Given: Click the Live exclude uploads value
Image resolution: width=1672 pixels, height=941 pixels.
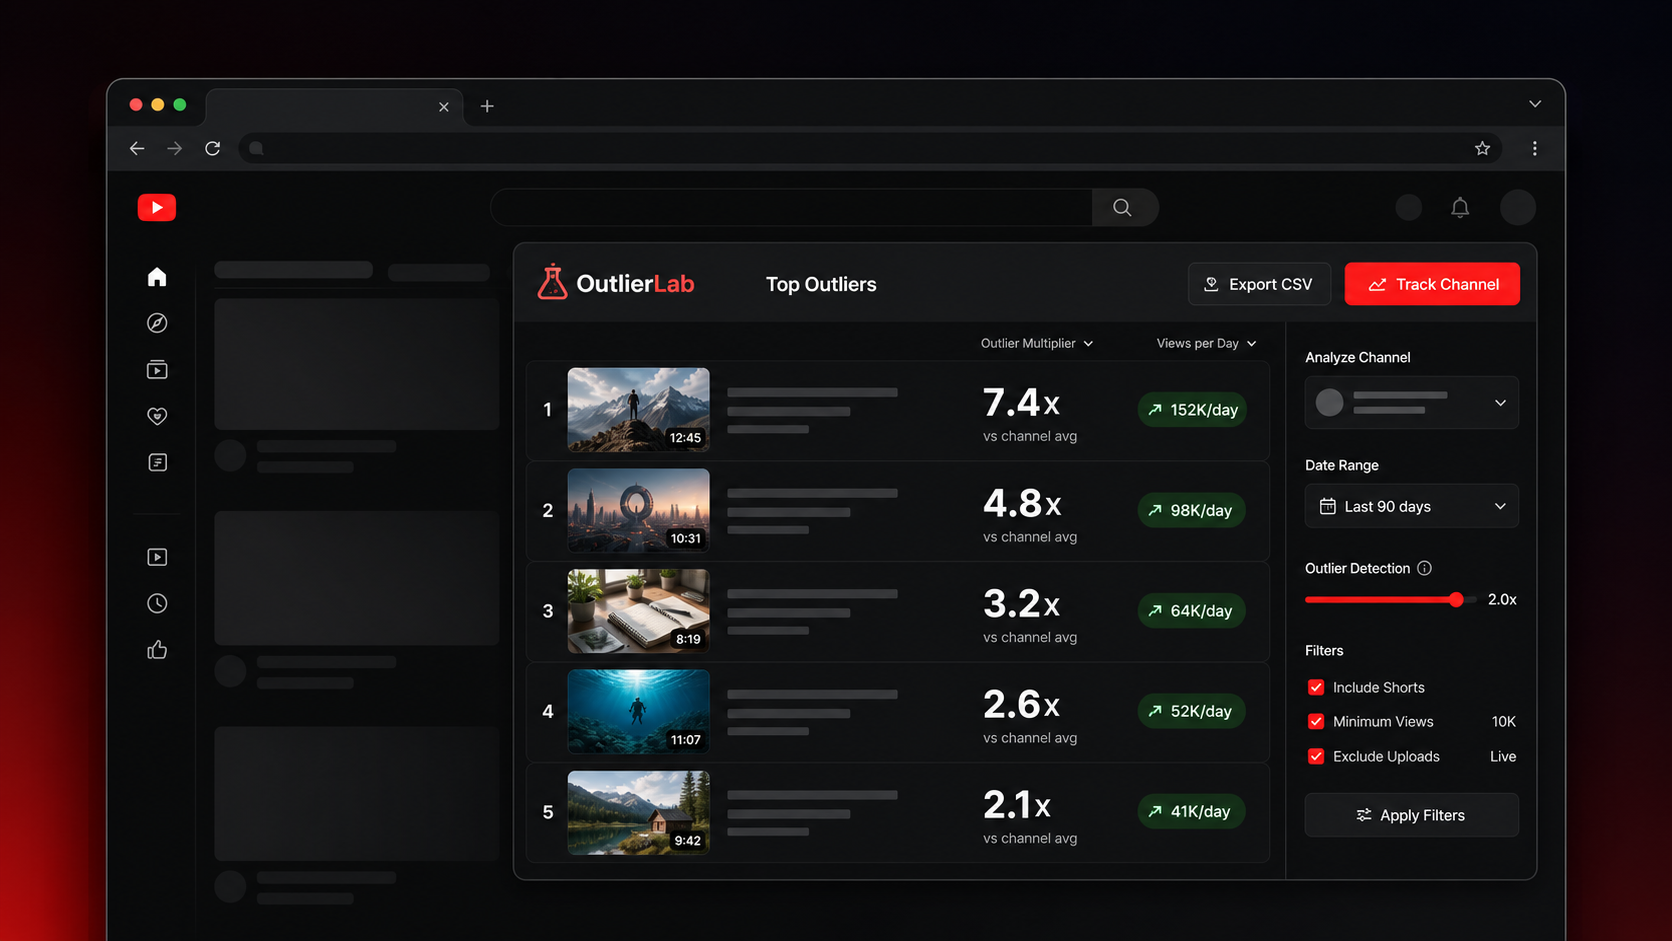Looking at the screenshot, I should [1503, 756].
